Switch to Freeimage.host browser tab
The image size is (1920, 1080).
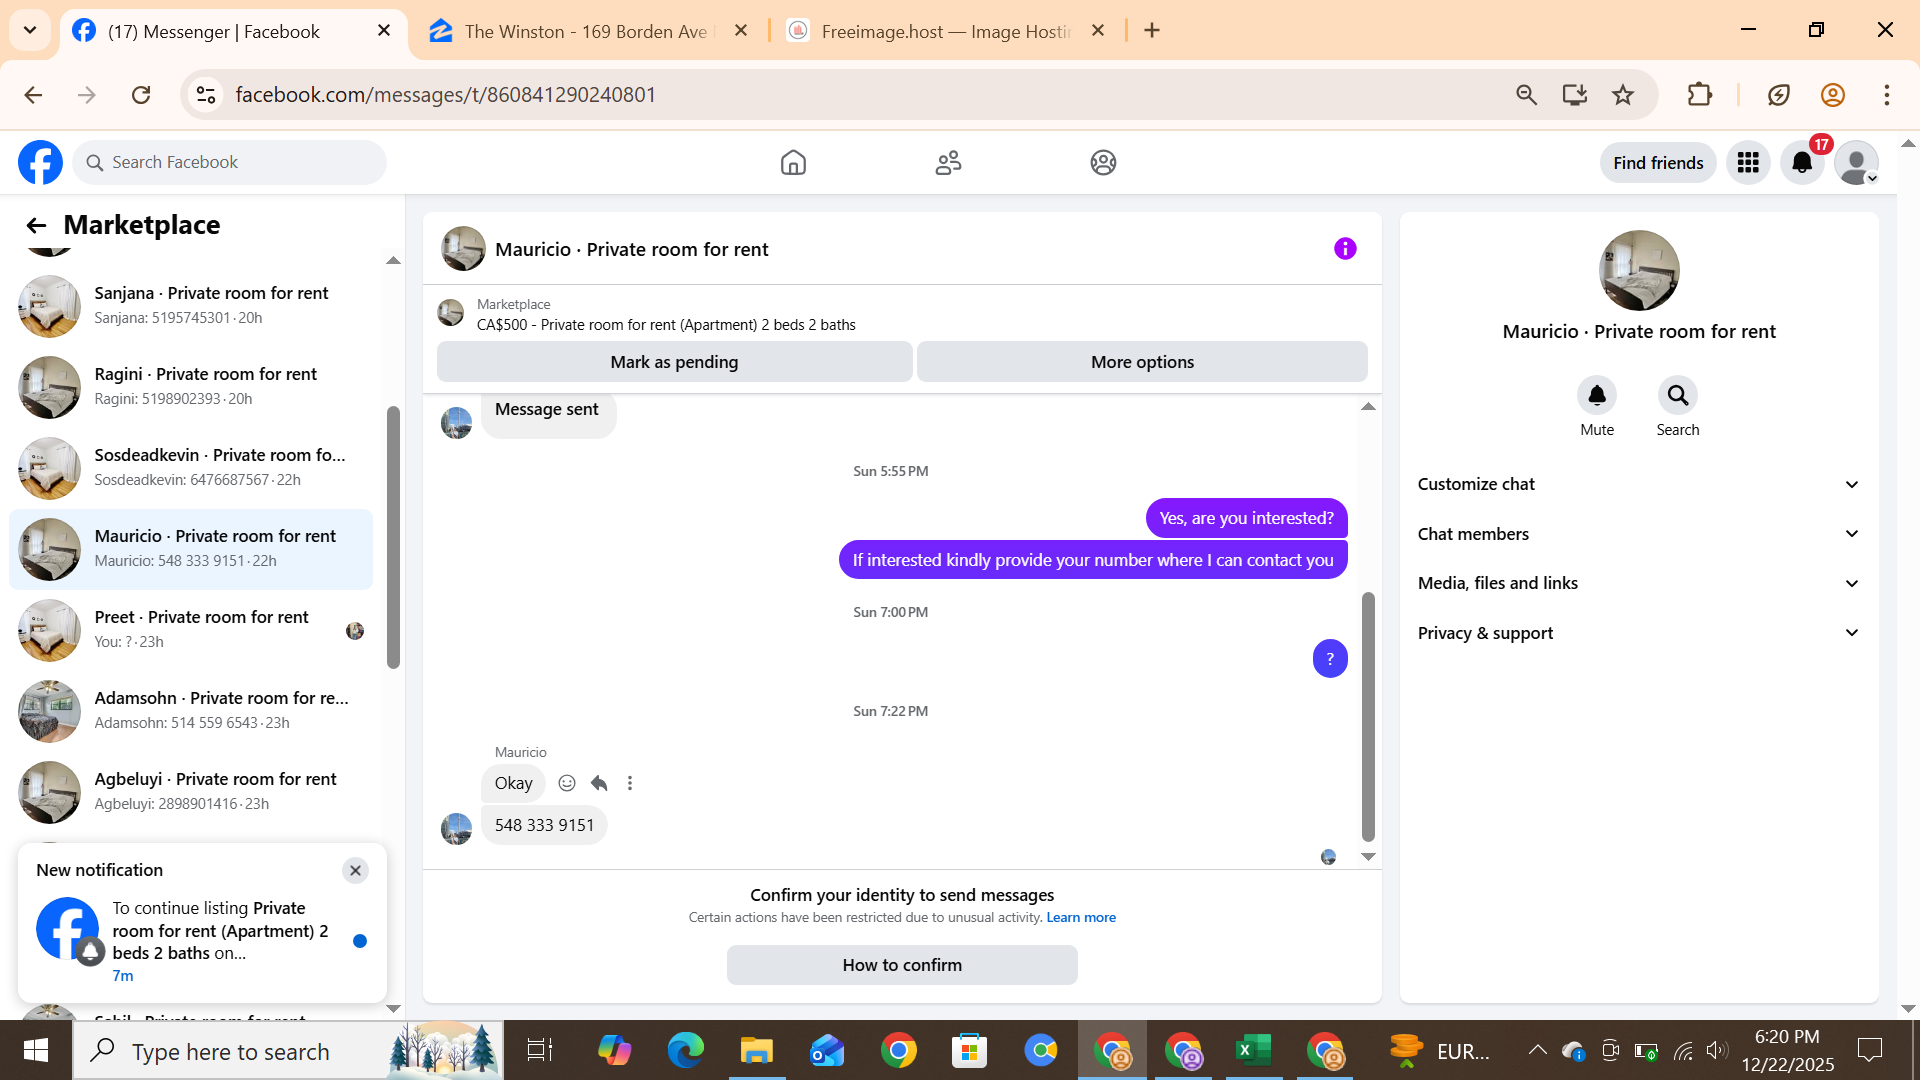click(945, 31)
